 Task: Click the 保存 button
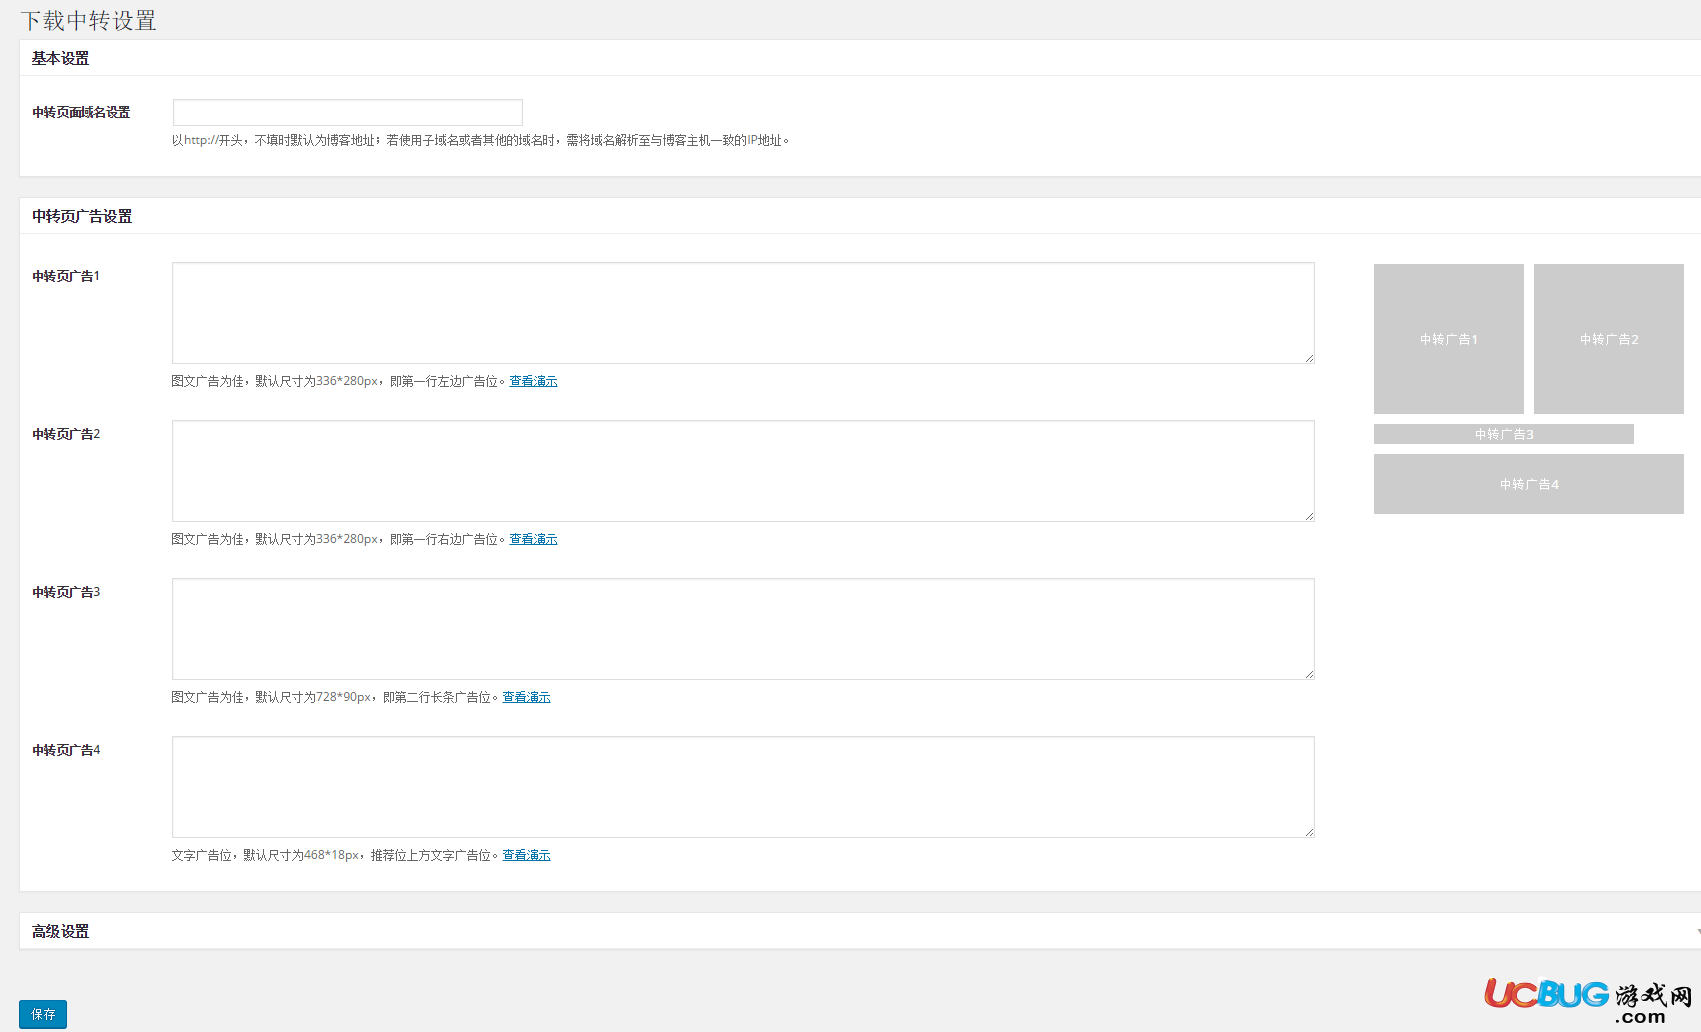[x=43, y=1014]
